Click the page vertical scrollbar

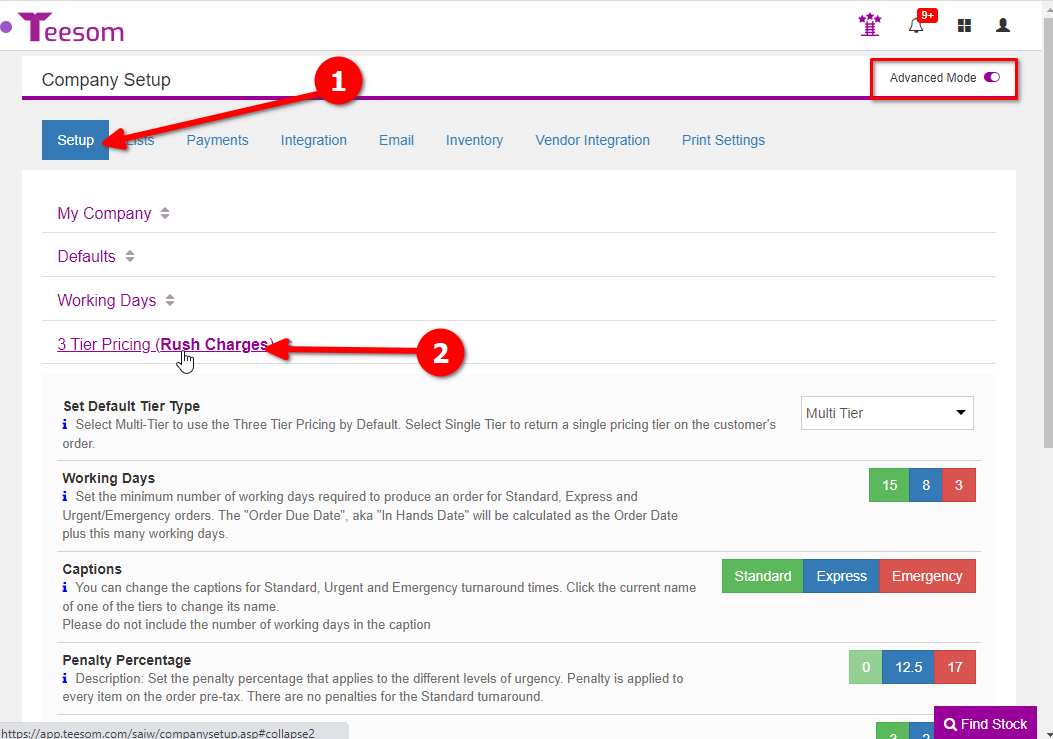pos(1048,232)
